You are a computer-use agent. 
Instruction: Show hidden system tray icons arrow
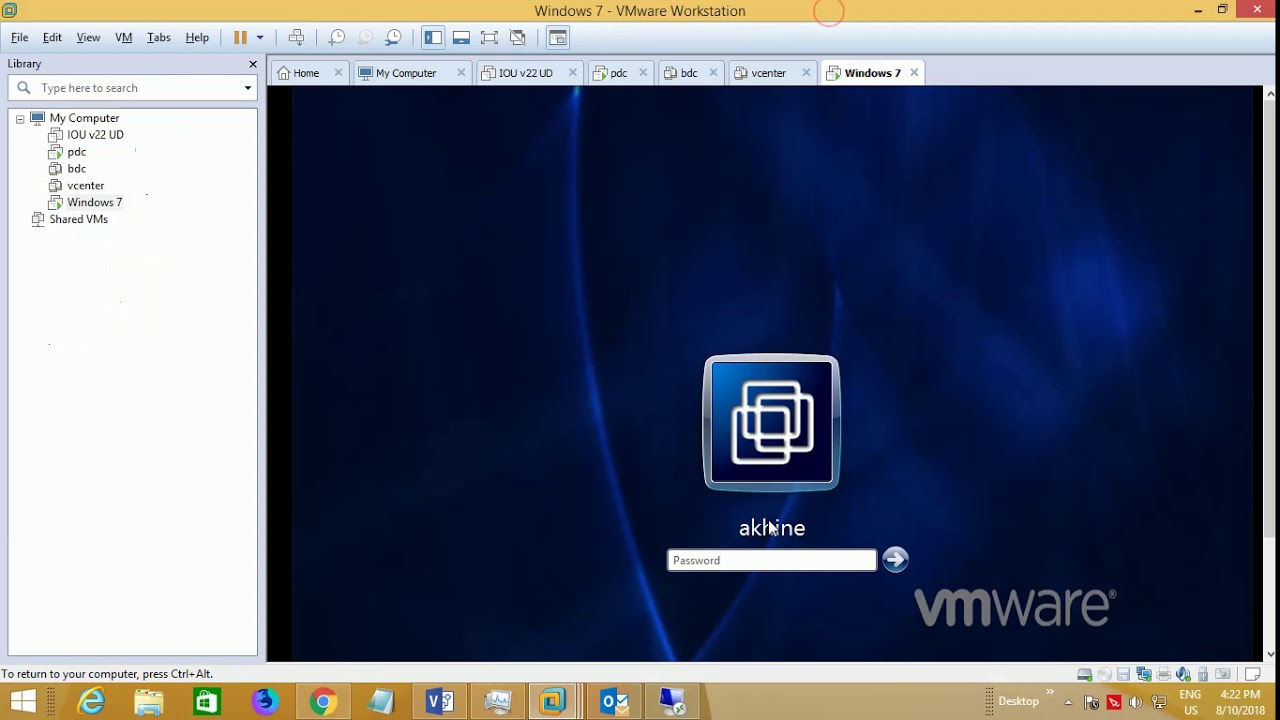[x=1068, y=702]
